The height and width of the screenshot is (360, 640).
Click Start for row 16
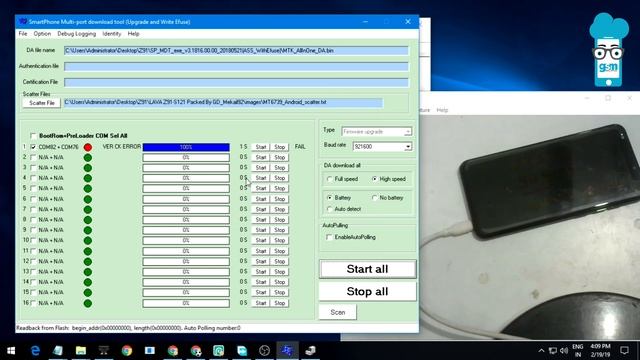[x=261, y=303]
